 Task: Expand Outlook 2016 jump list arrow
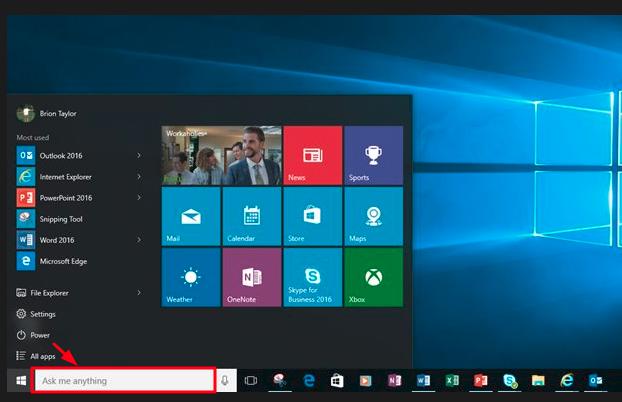[x=139, y=155]
